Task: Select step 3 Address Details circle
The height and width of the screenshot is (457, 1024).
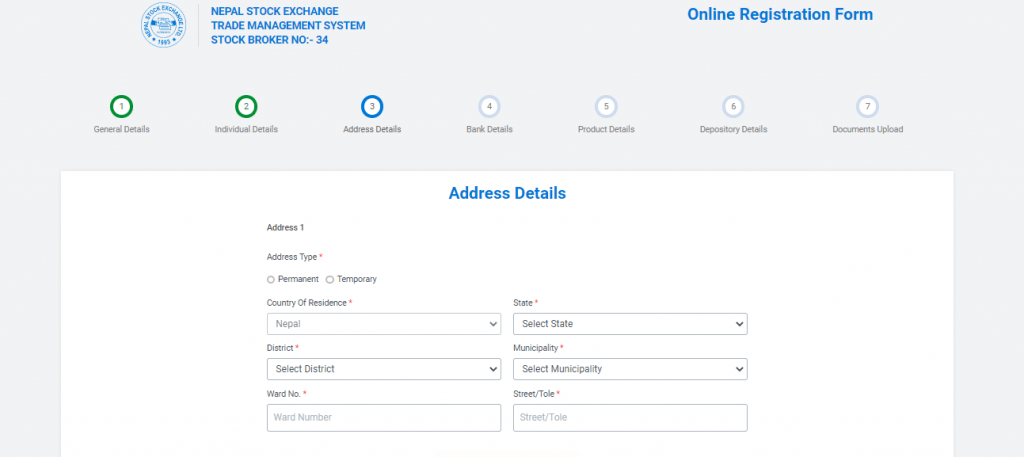Action: [x=372, y=106]
